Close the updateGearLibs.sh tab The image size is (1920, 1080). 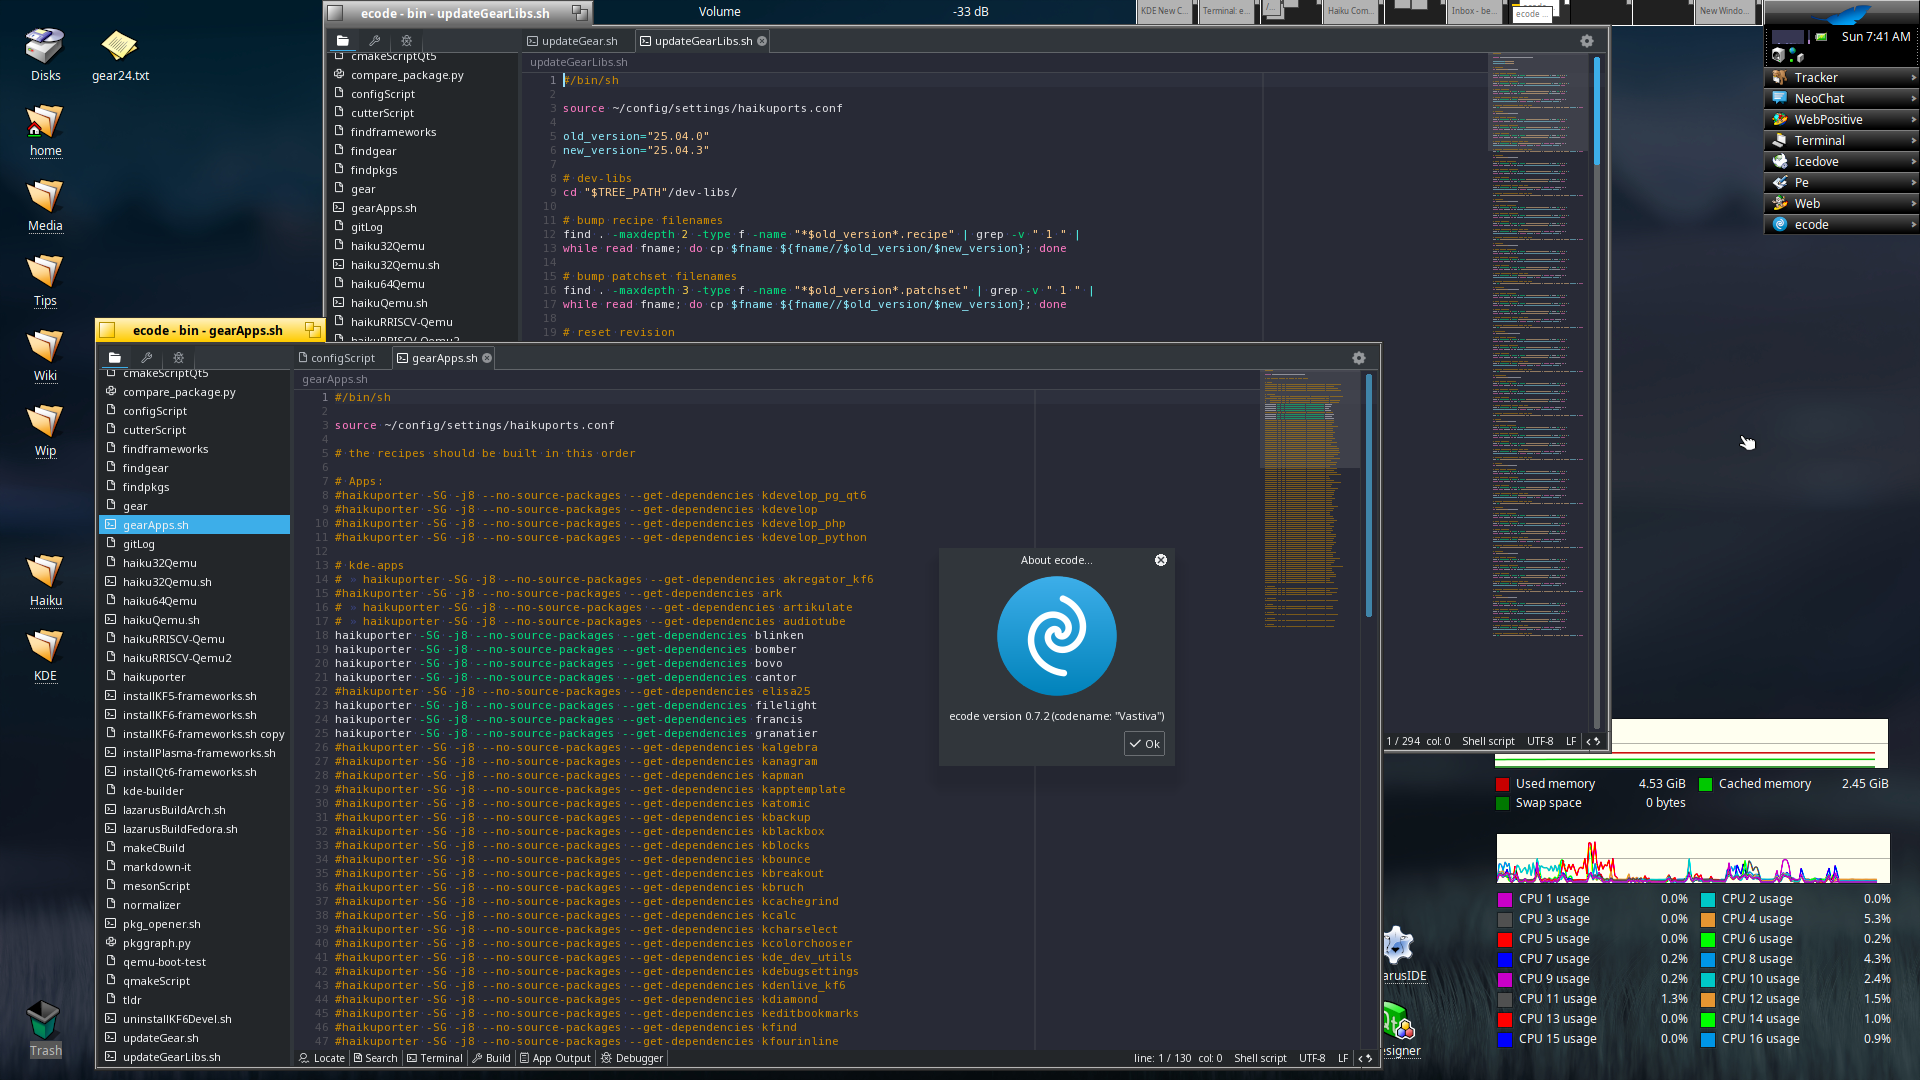click(762, 41)
